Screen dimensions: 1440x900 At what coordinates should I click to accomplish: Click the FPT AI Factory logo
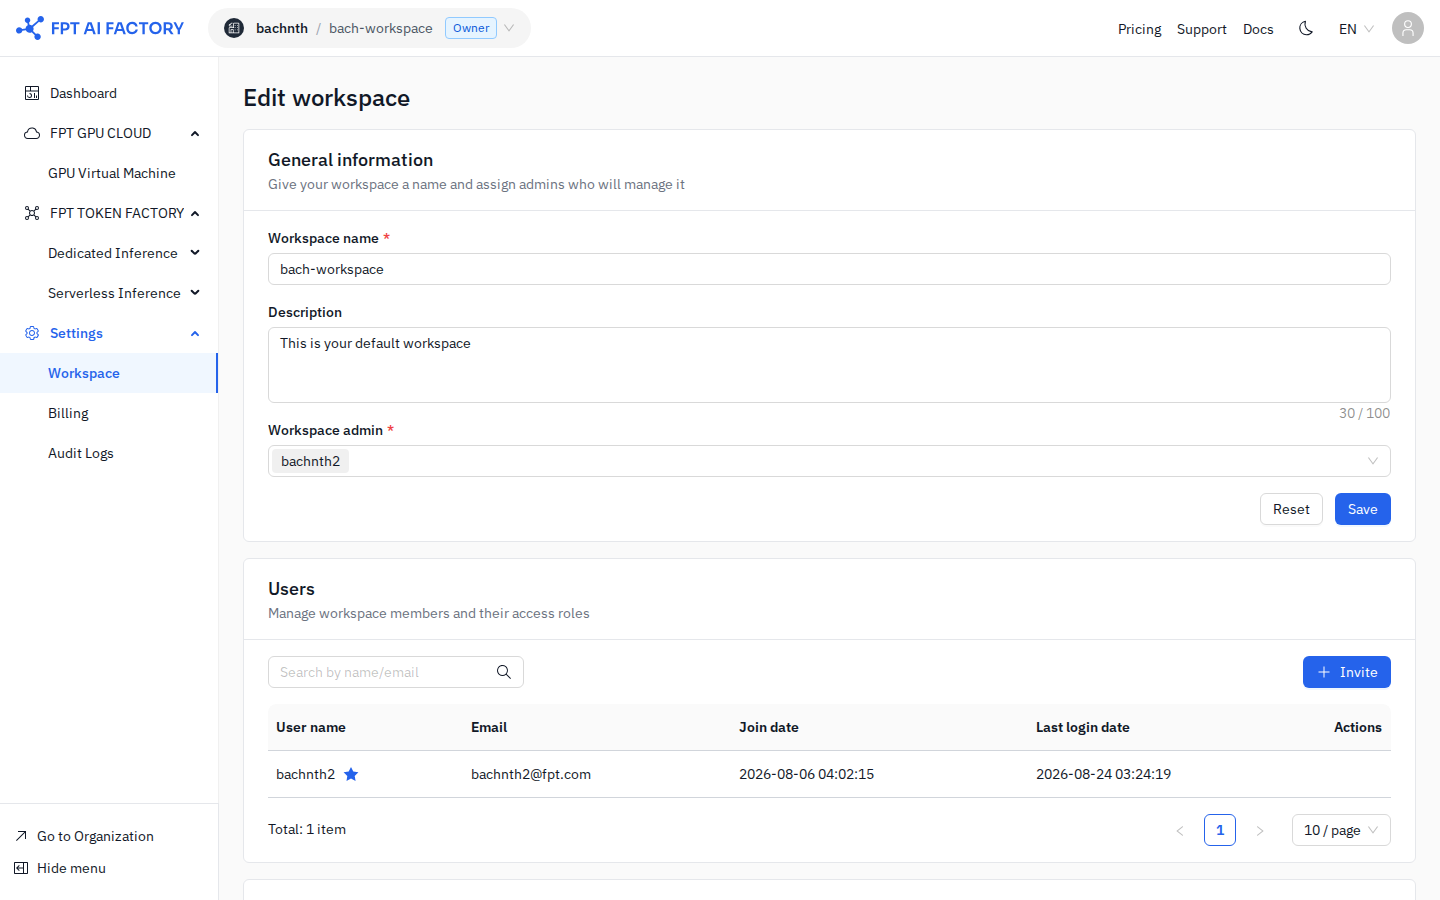[x=100, y=28]
